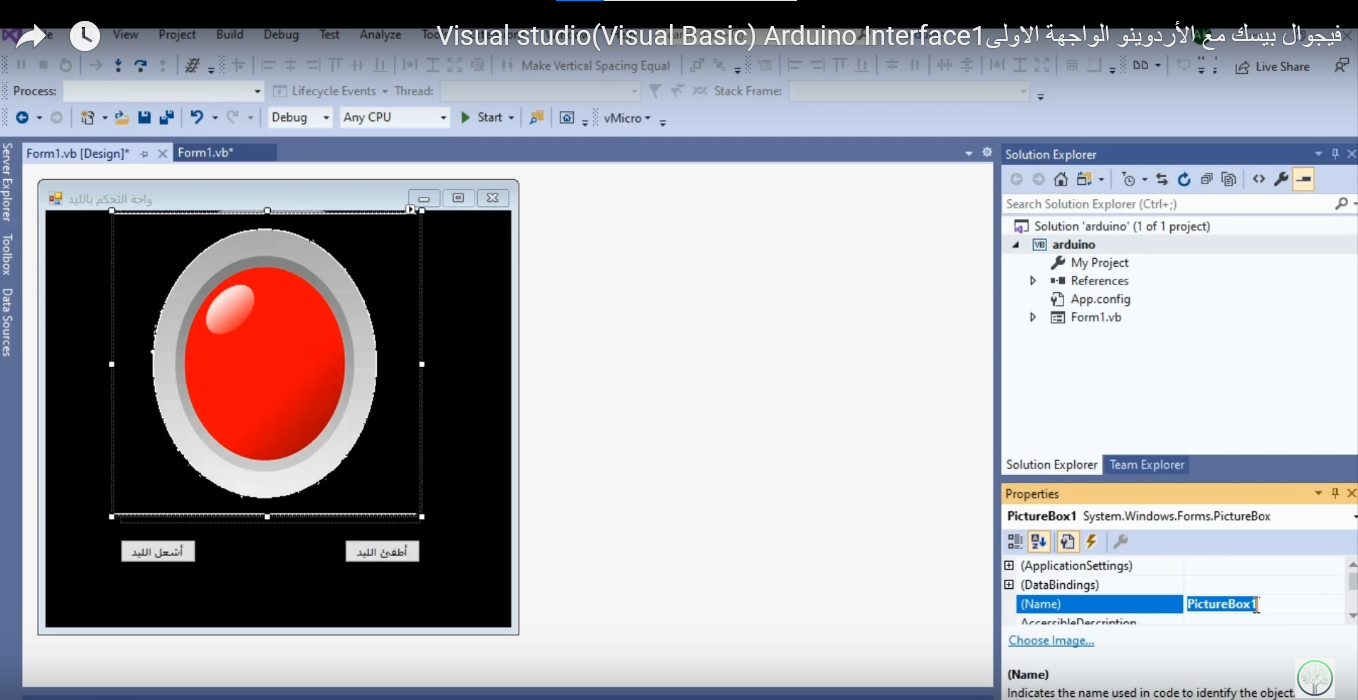Click the New Project toolbar icon
The image size is (1358, 700).
[x=88, y=117]
